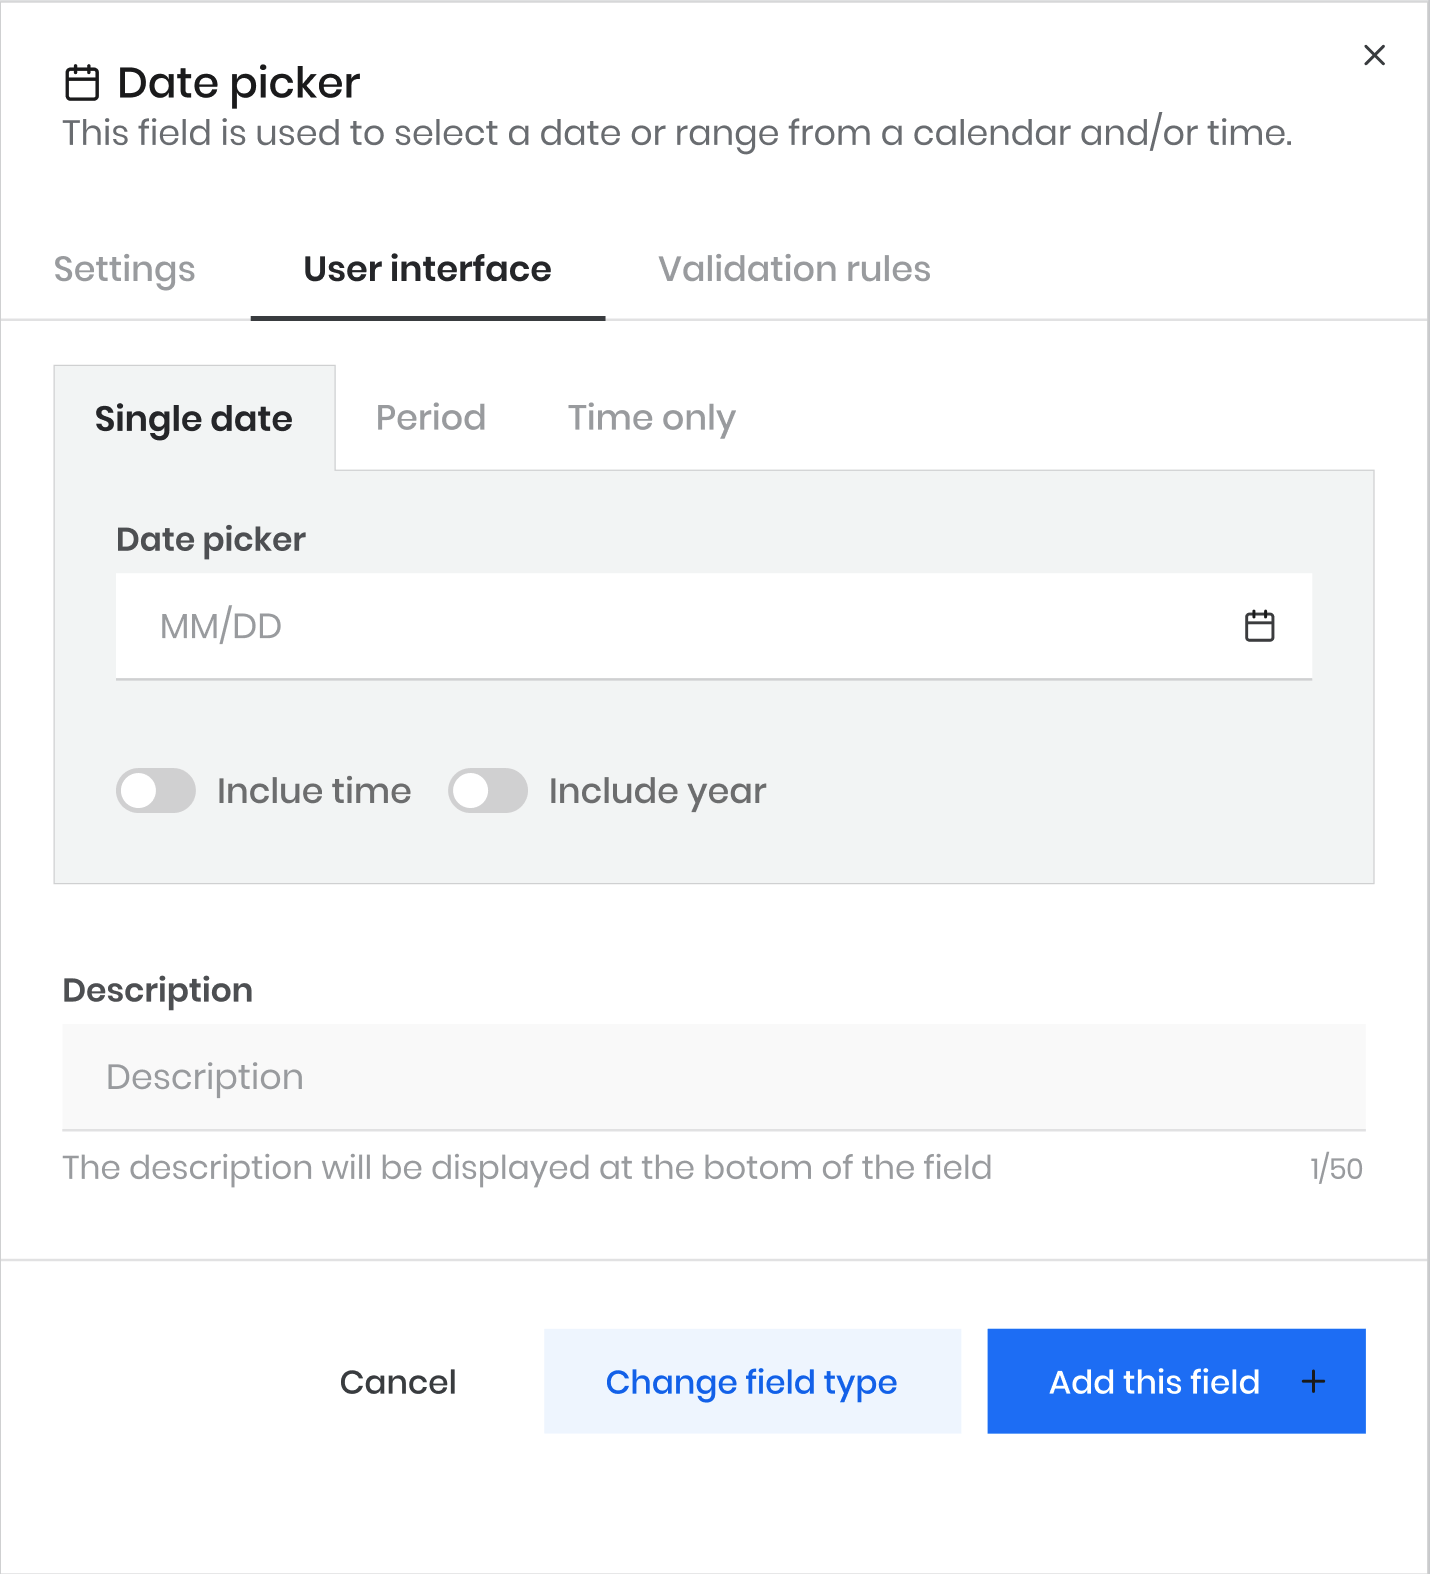Cancel the field creation

(398, 1381)
